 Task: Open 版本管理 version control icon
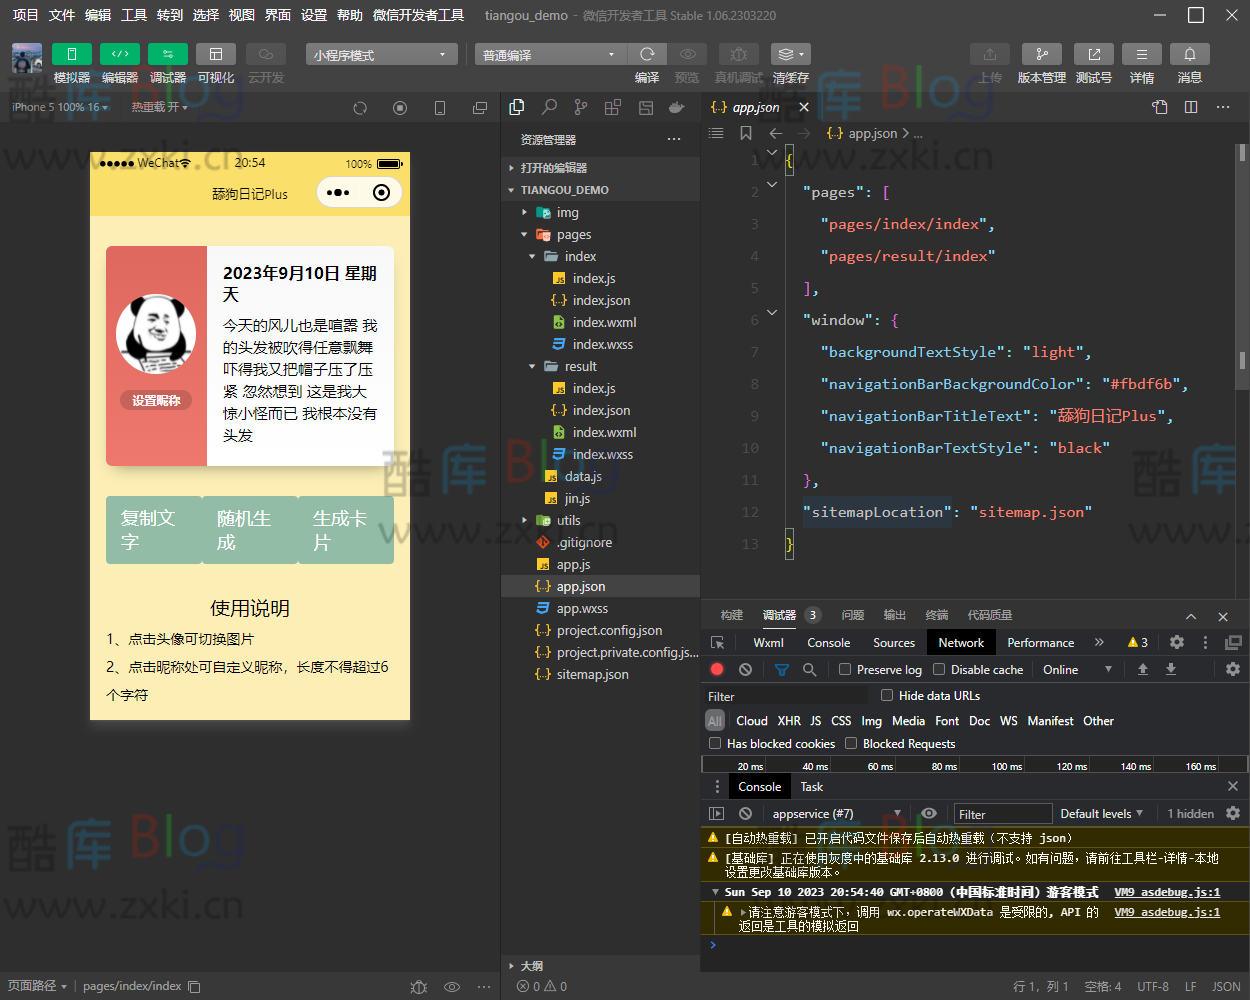pyautogui.click(x=1041, y=54)
